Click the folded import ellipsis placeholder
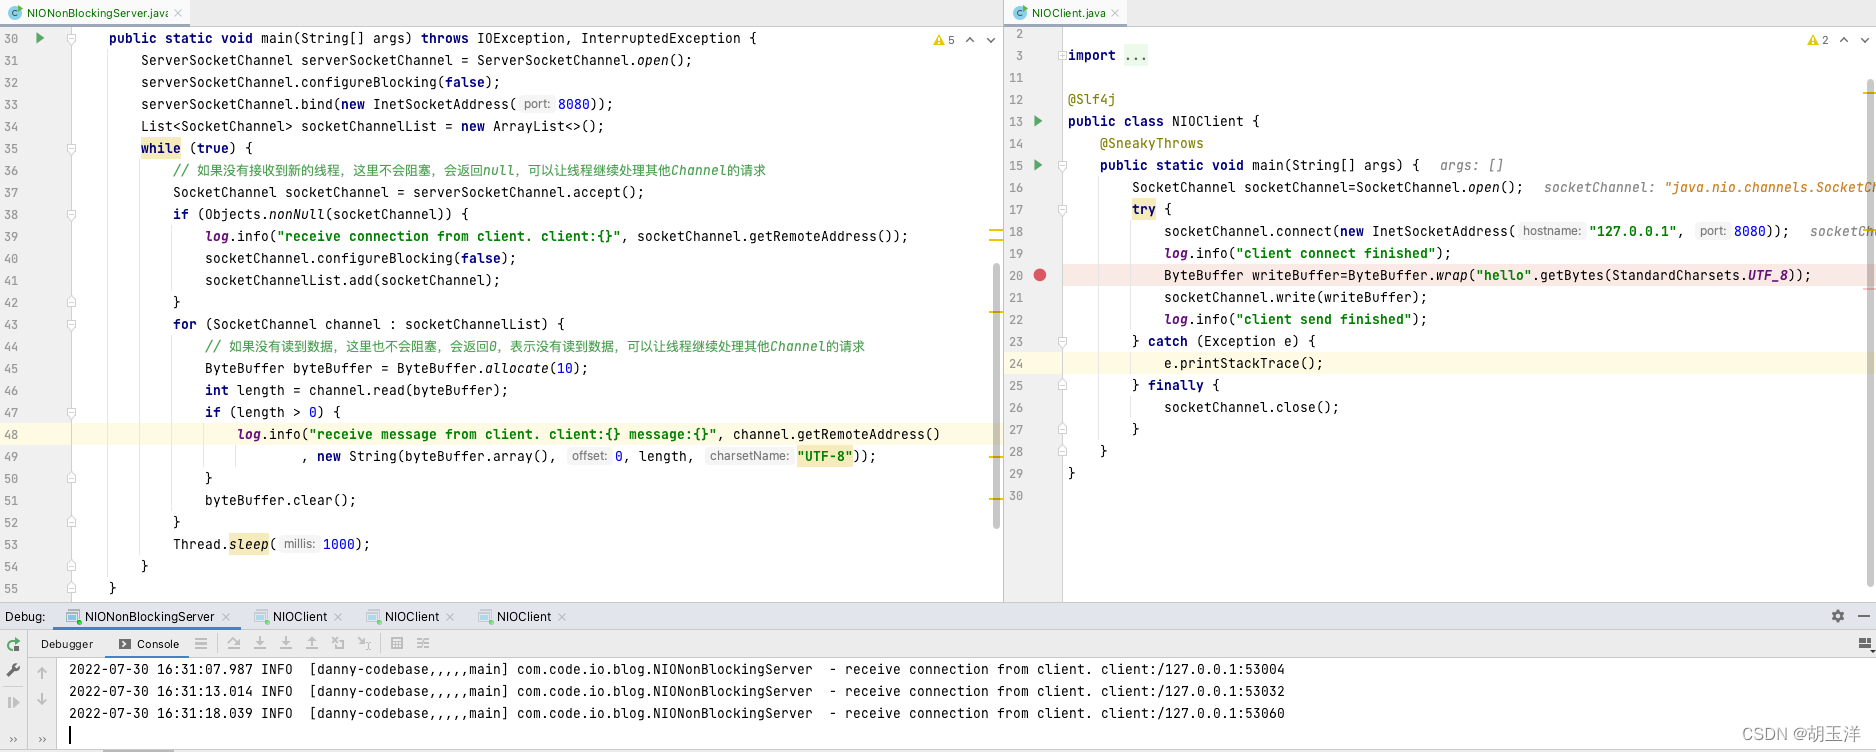Screen dimensions: 1876x752 pos(1136,56)
